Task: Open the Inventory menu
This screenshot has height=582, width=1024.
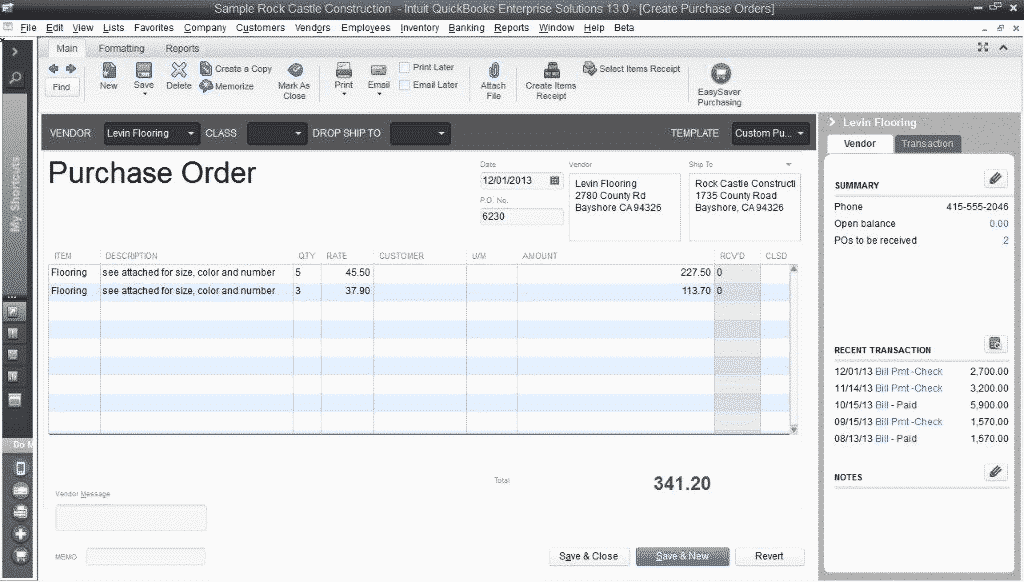Action: click(x=419, y=27)
